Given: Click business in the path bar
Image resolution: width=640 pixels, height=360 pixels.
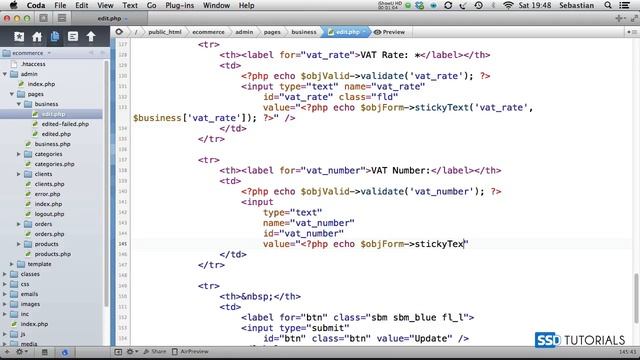Looking at the screenshot, I should [304, 32].
